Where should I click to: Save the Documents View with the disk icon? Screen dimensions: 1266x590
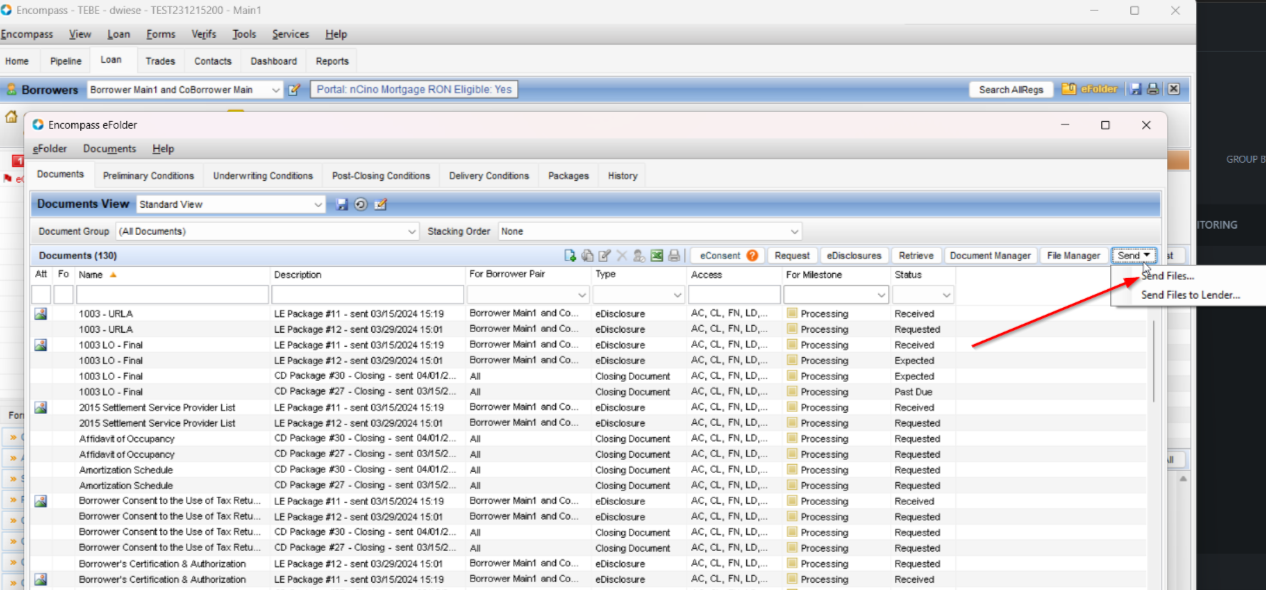click(342, 204)
